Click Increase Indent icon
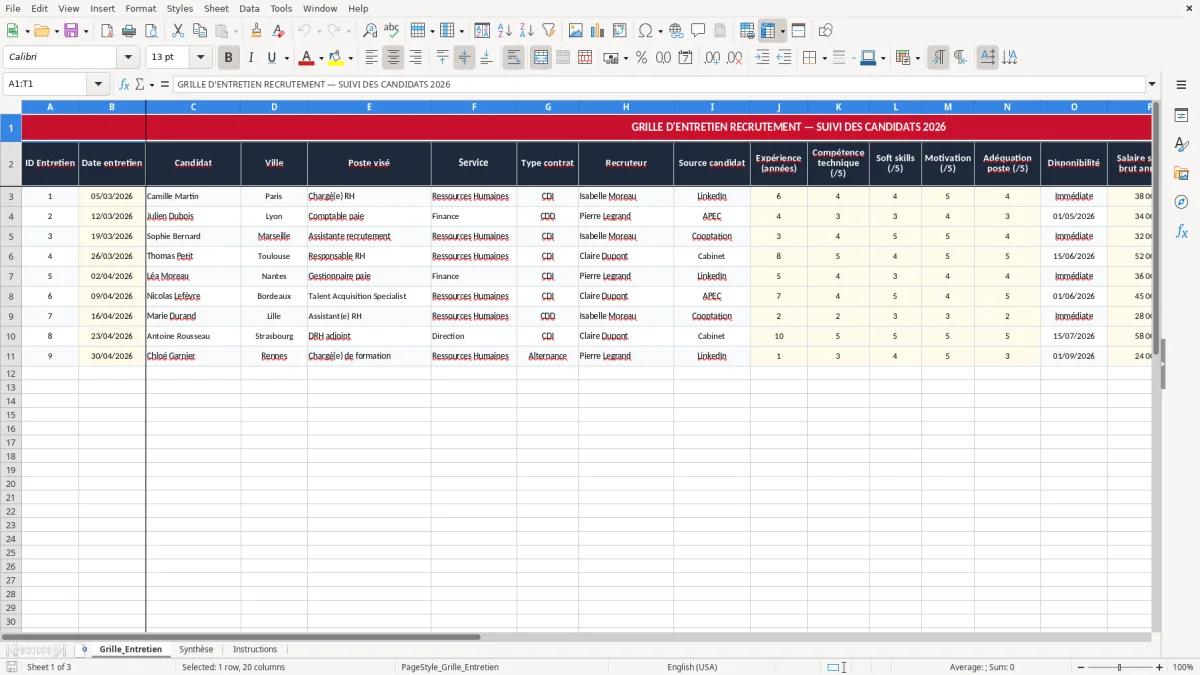The image size is (1200, 675). [762, 58]
